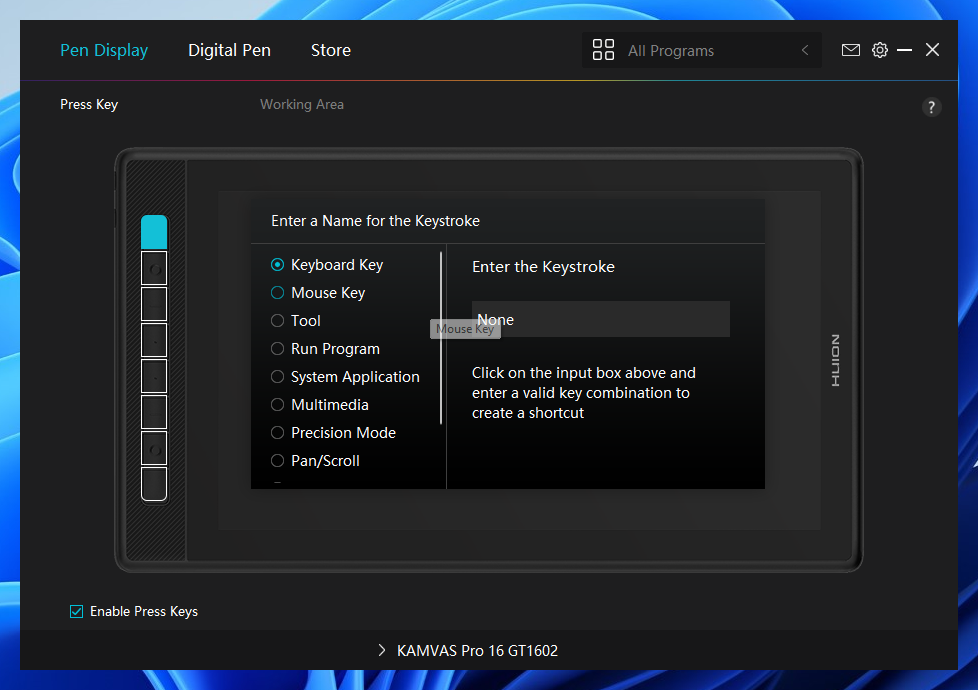Uncheck Enable Press Keys checkbox
978x690 pixels.
(x=76, y=611)
